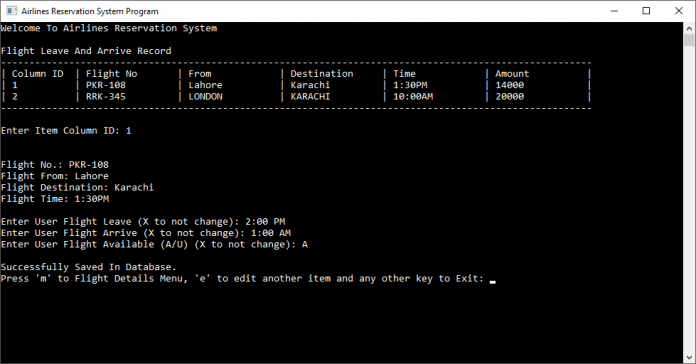Minimize the Airlines Reservation System window
This screenshot has width=696, height=364.
click(x=614, y=11)
